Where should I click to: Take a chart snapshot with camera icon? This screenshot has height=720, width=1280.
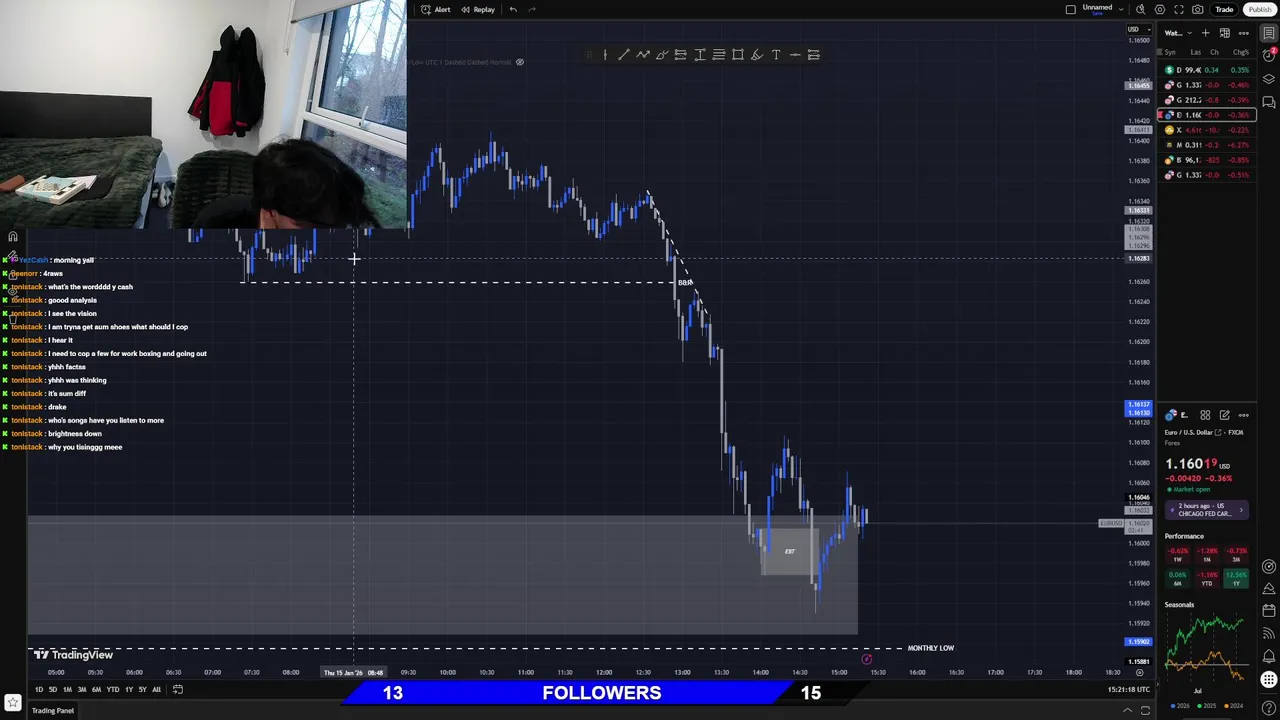pos(1198,10)
